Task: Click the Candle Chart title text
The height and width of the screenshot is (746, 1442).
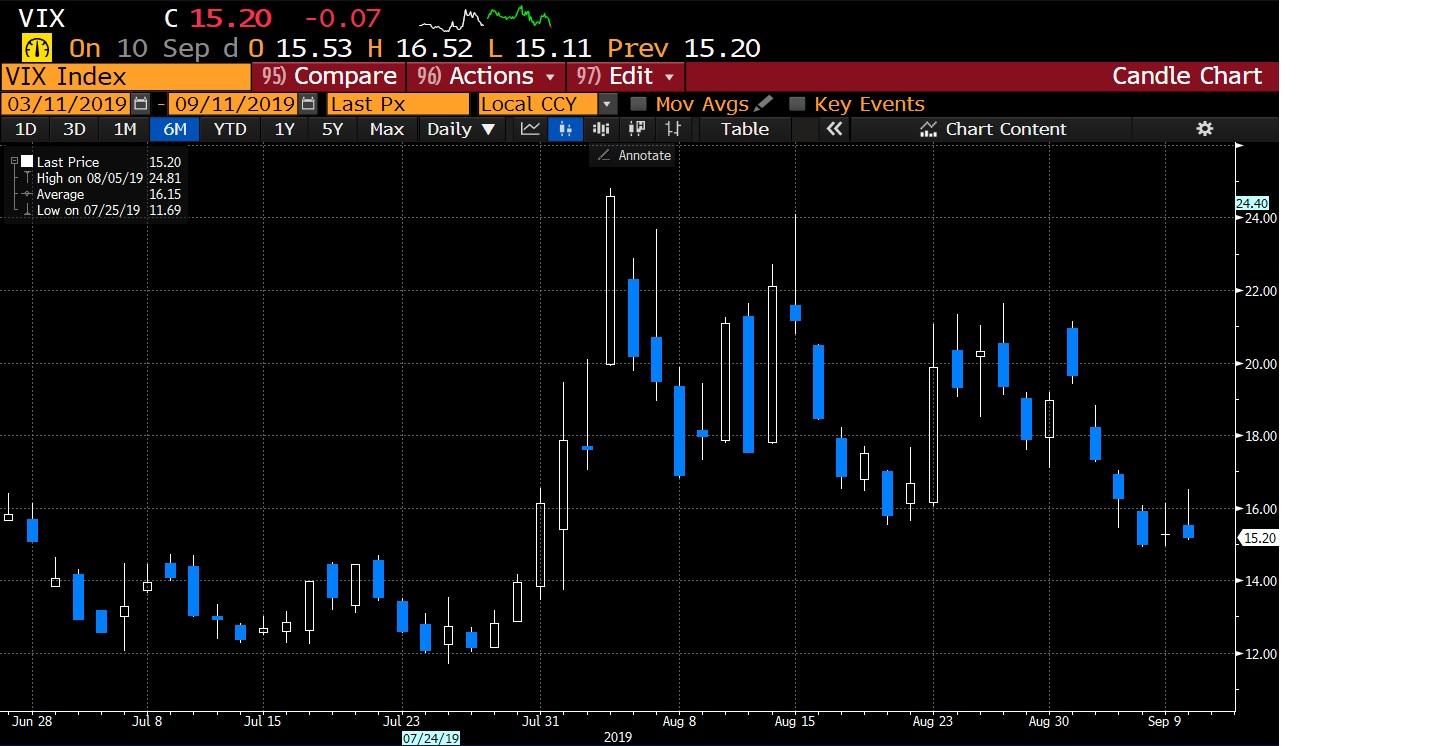Action: [x=1187, y=76]
